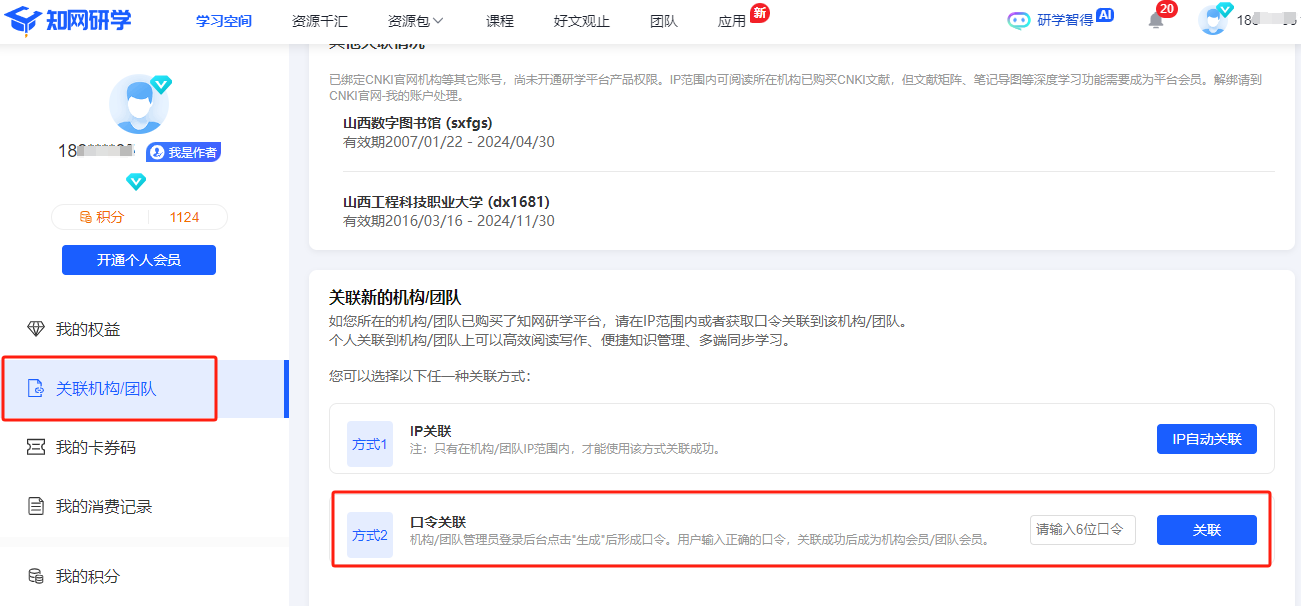Click the 我的积分 coins icon
This screenshot has width=1301, height=606.
click(36, 576)
